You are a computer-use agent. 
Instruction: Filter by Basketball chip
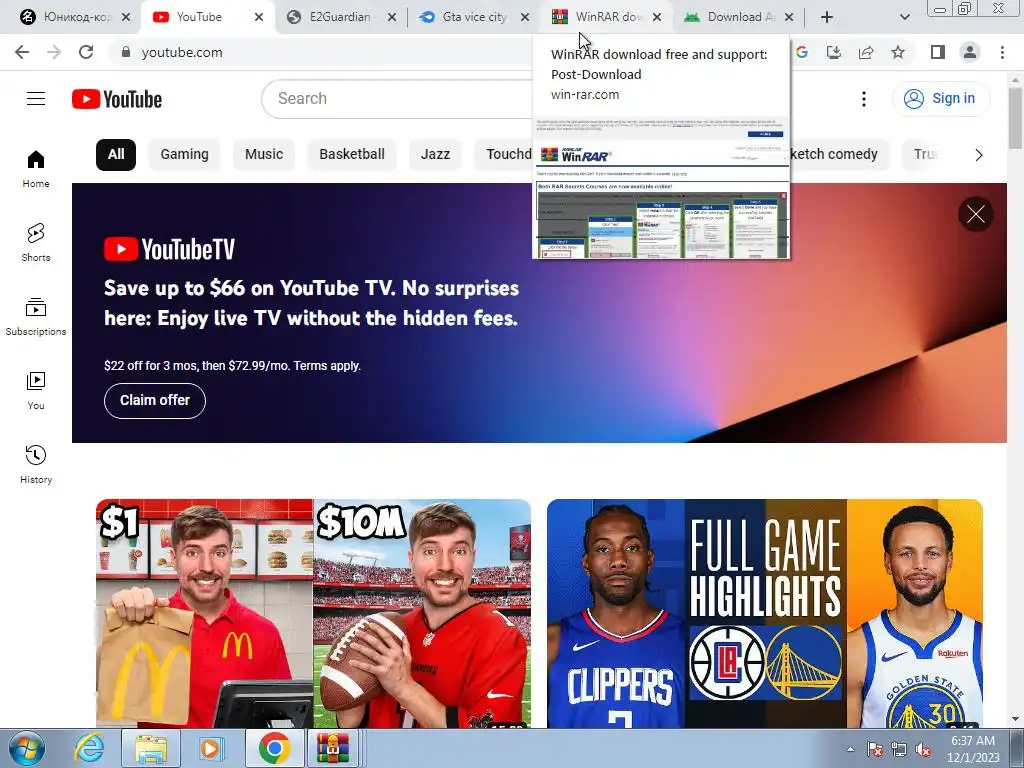(351, 155)
